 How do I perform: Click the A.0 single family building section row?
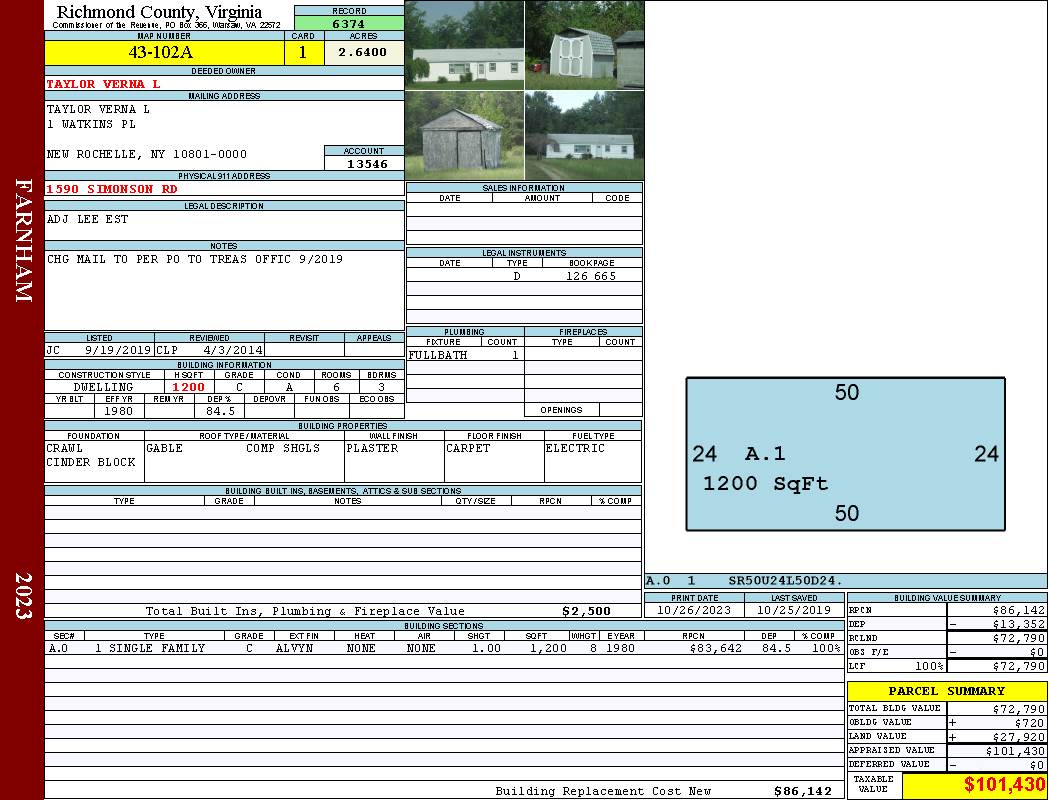[x=443, y=648]
